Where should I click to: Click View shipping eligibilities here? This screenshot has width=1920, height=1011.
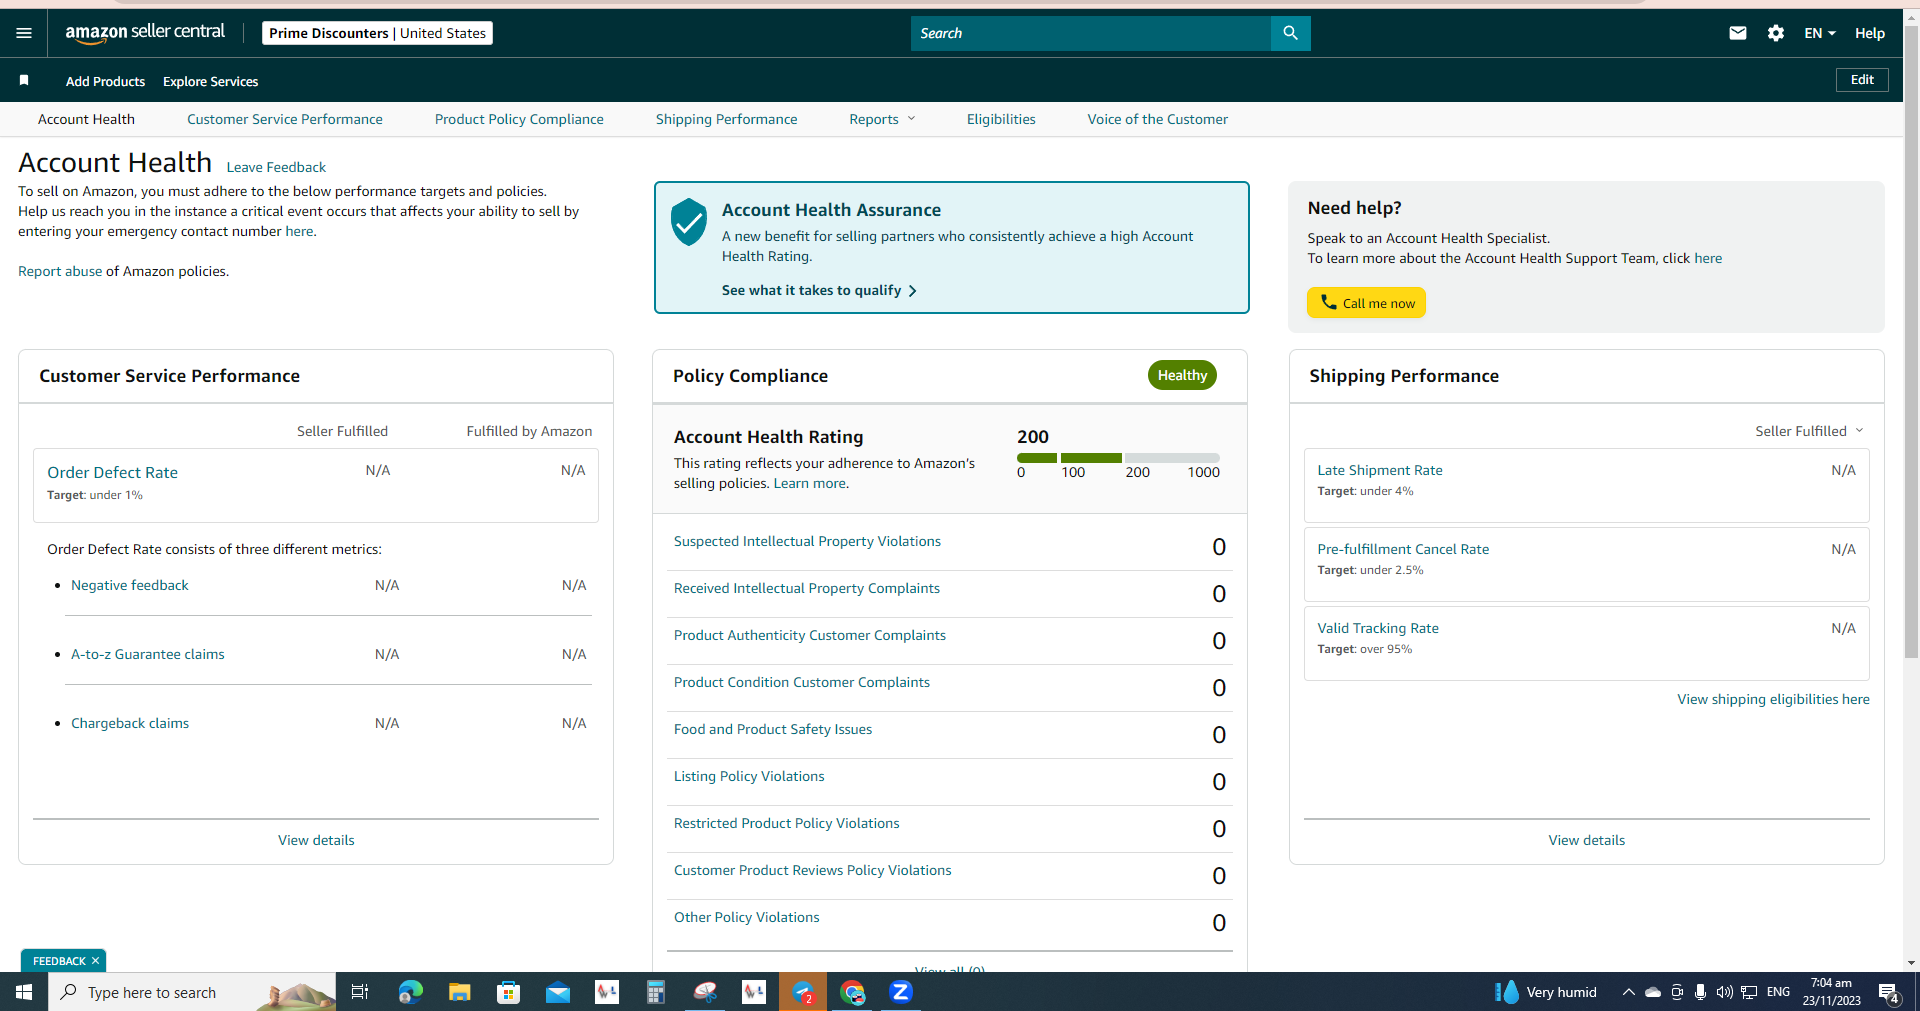1773,699
